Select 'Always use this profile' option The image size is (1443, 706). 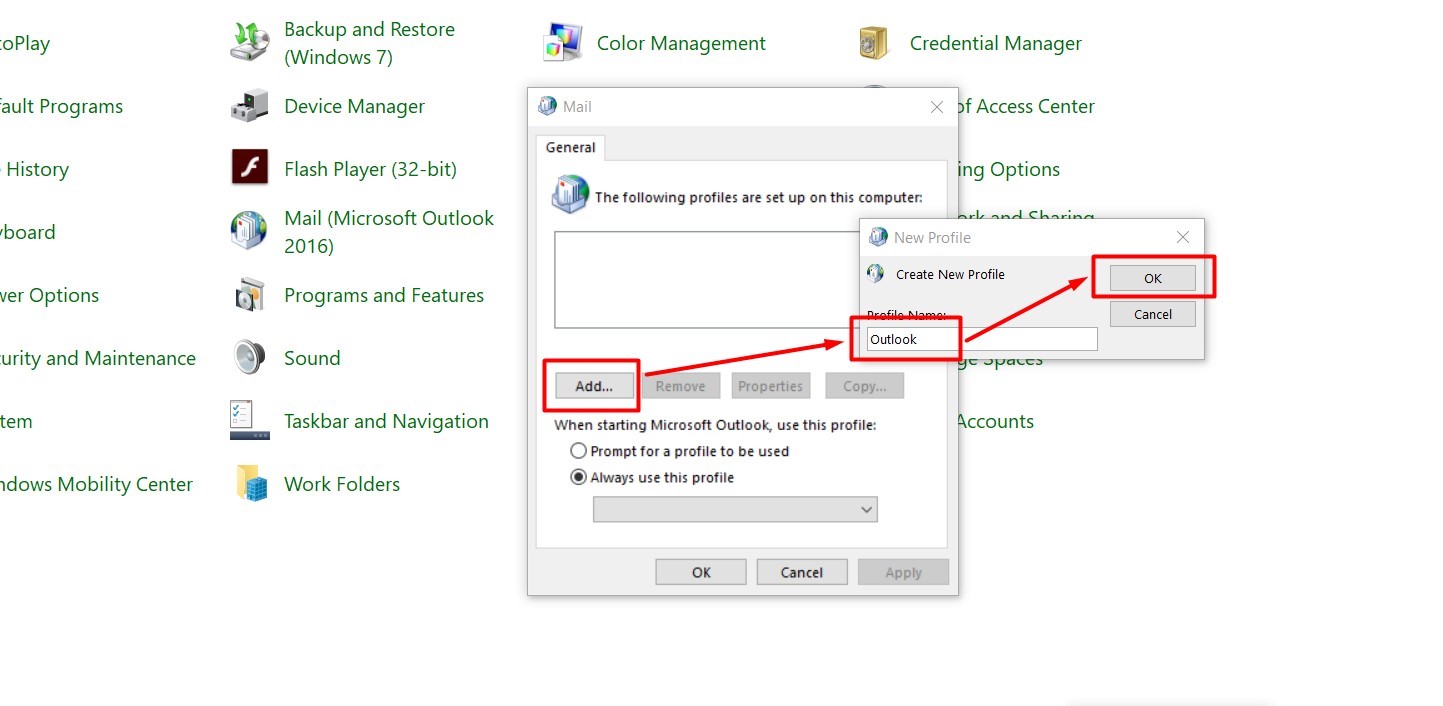pos(652,477)
